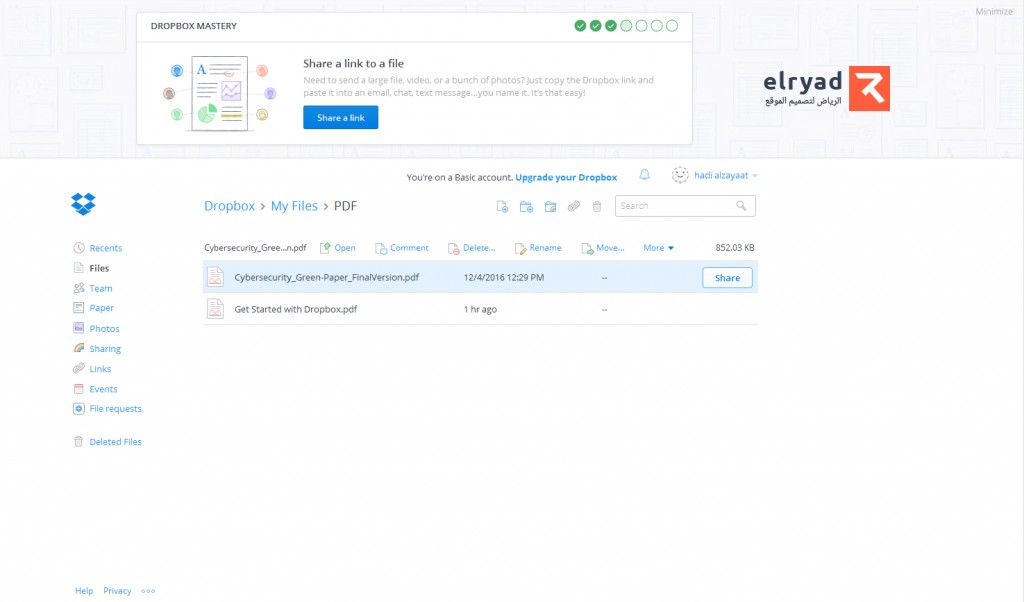Click the upload file icon in the toolbar
1024x602 pixels.
click(502, 207)
